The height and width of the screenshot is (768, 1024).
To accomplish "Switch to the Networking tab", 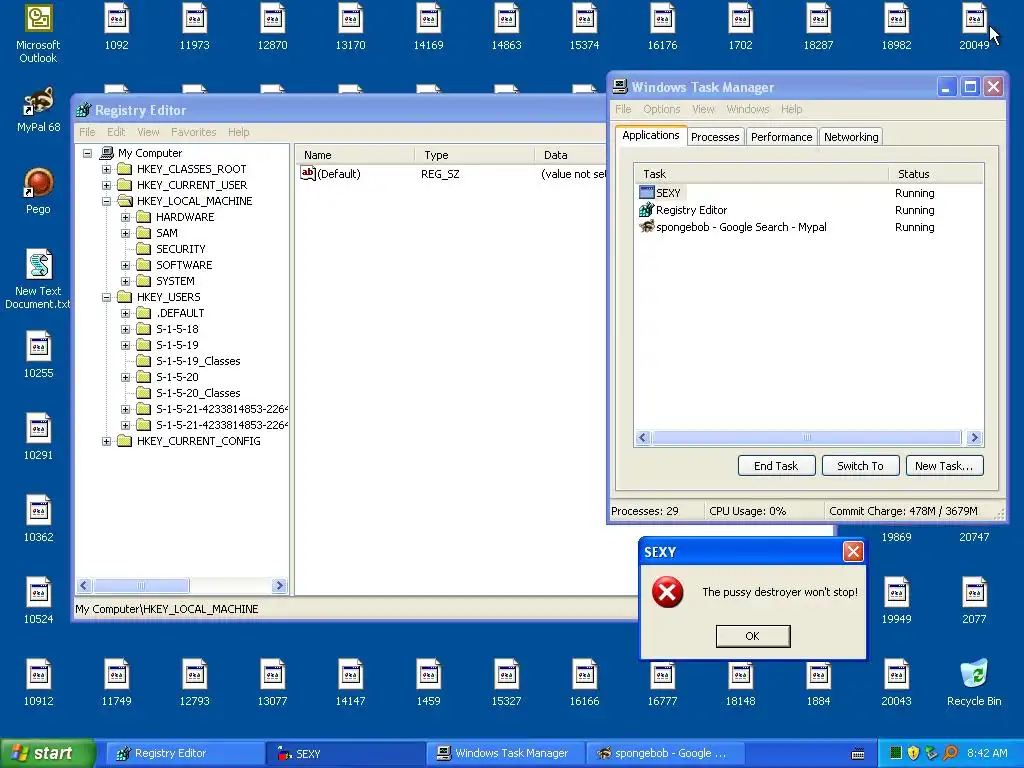I will (x=851, y=136).
